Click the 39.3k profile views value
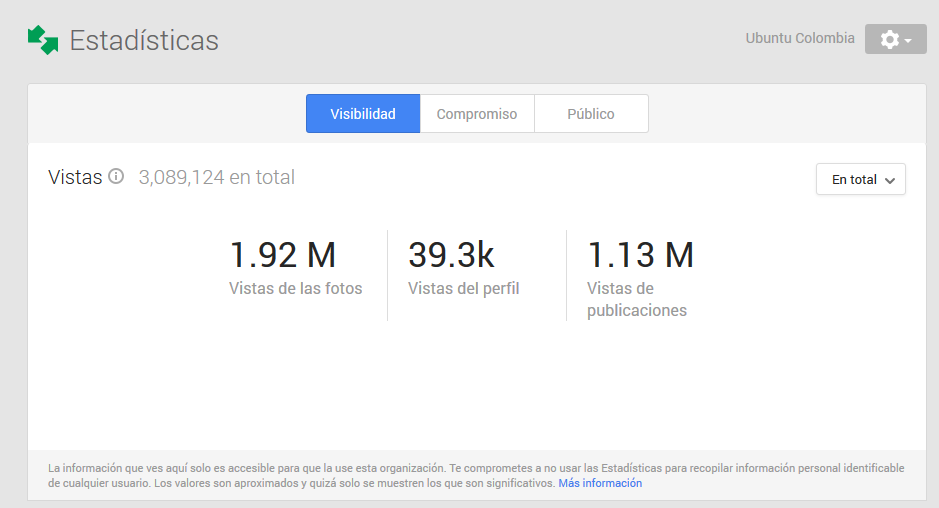Viewport: 939px width, 508px height. coord(452,255)
